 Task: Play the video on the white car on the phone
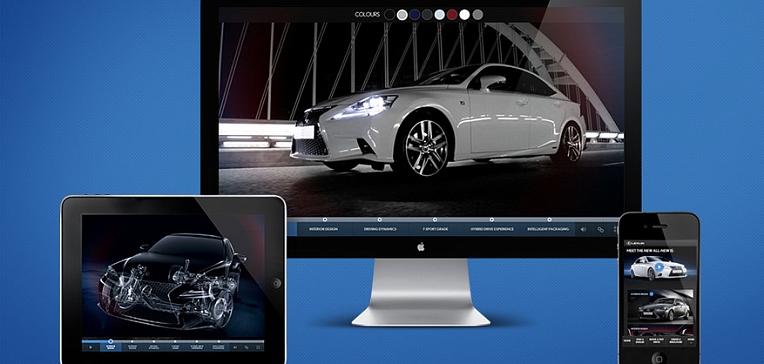click(659, 267)
